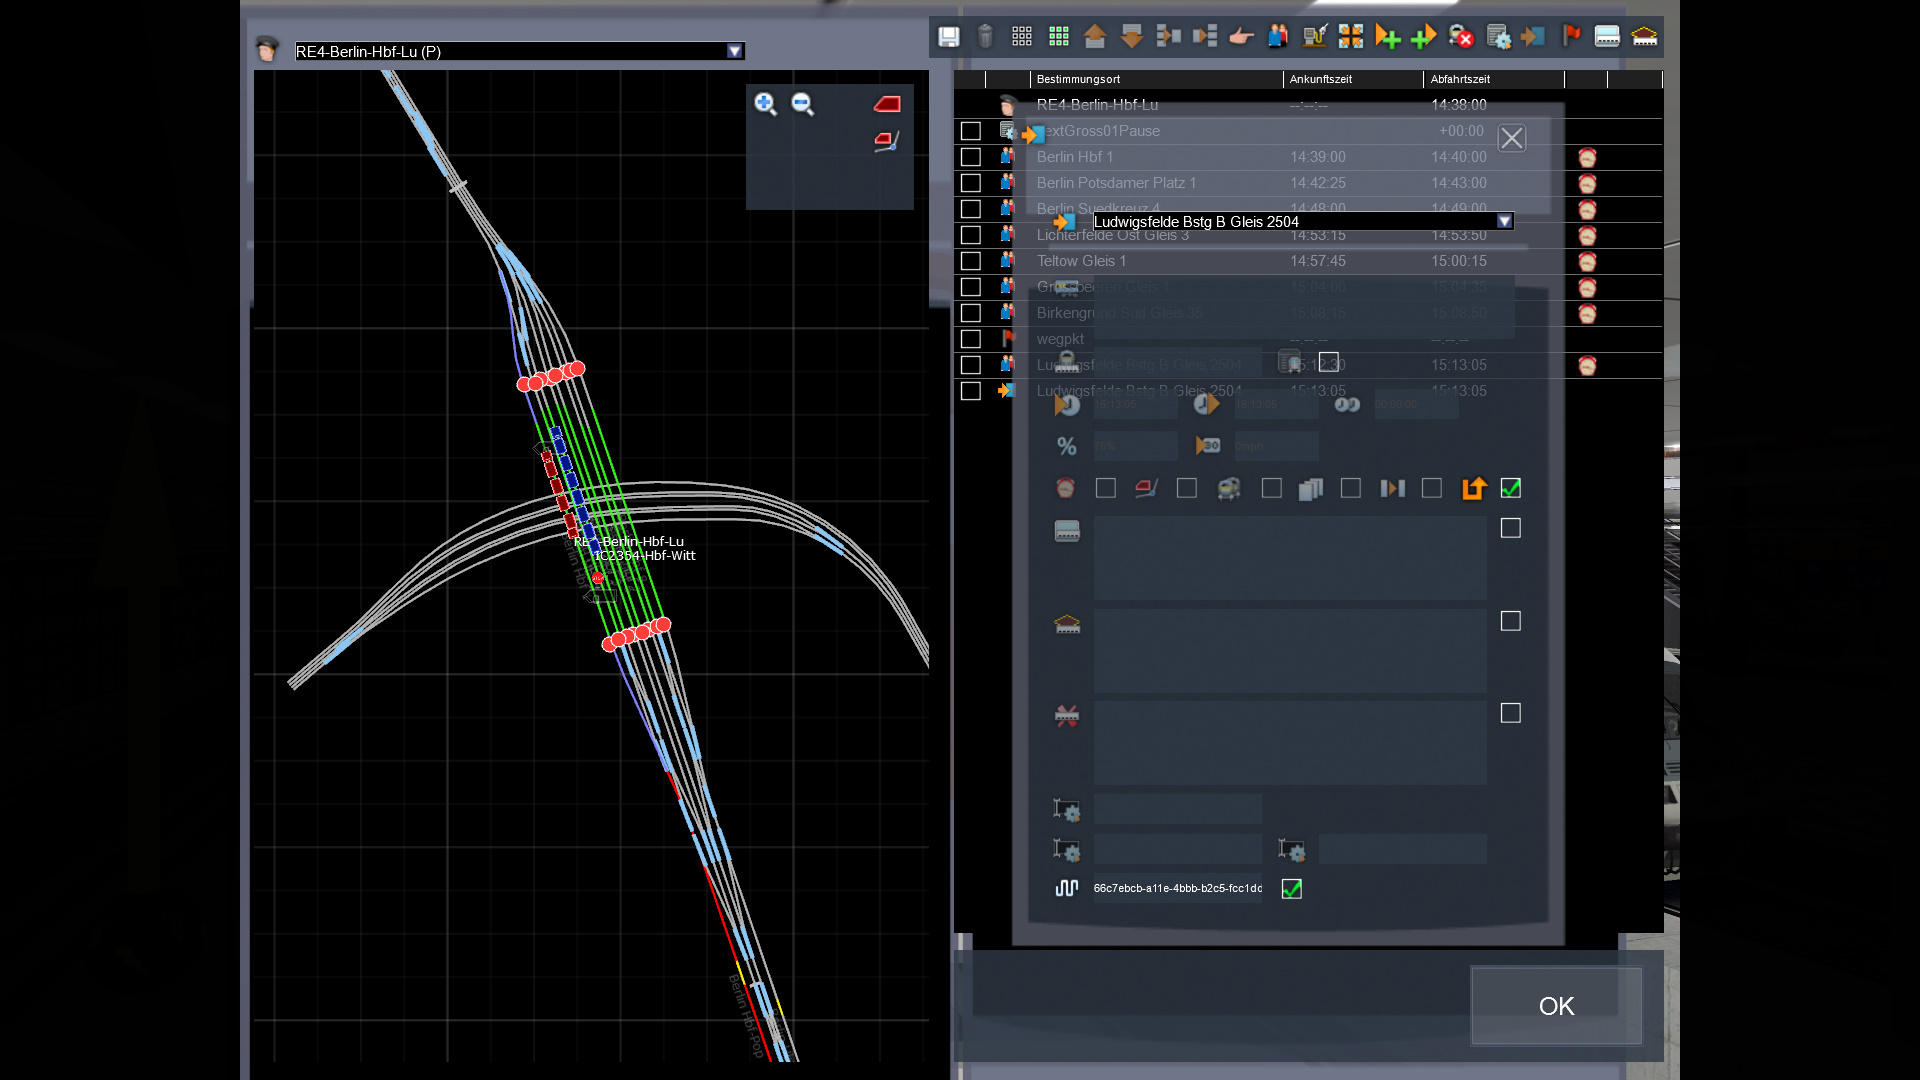This screenshot has width=1920, height=1080.
Task: Zoom out on the track map
Action: tap(803, 104)
